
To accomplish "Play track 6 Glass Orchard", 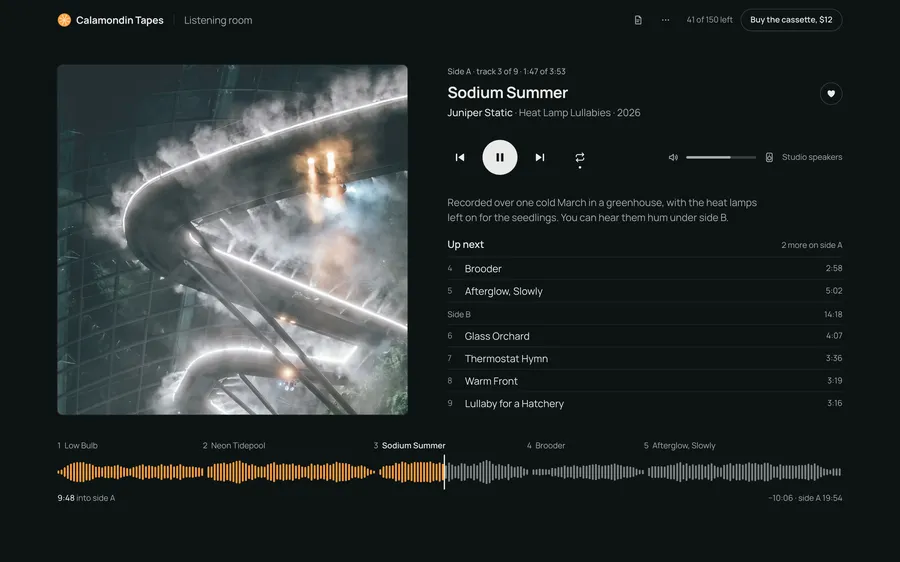I will pos(645,336).
